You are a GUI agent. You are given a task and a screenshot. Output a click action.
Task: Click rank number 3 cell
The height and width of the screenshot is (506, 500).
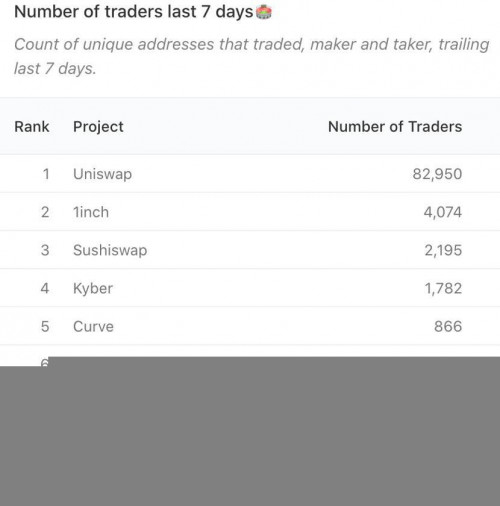[45, 250]
